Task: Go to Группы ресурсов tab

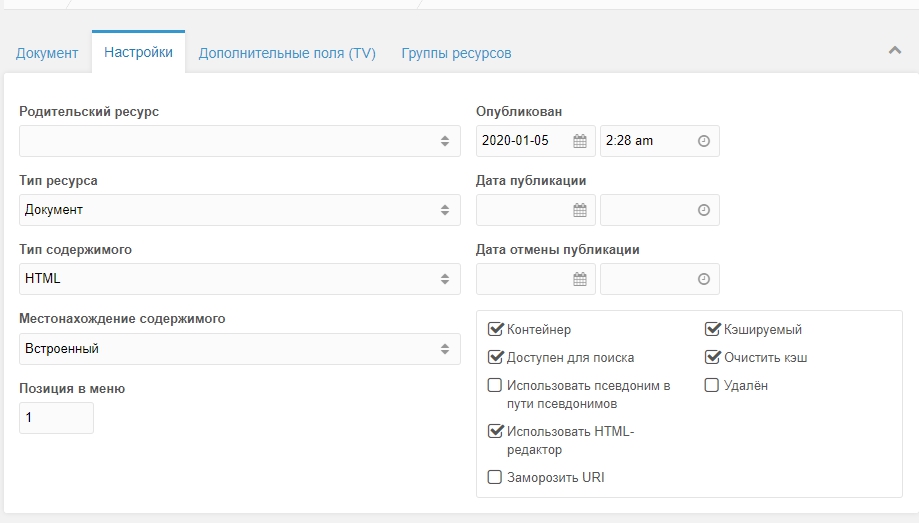Action: (x=457, y=53)
